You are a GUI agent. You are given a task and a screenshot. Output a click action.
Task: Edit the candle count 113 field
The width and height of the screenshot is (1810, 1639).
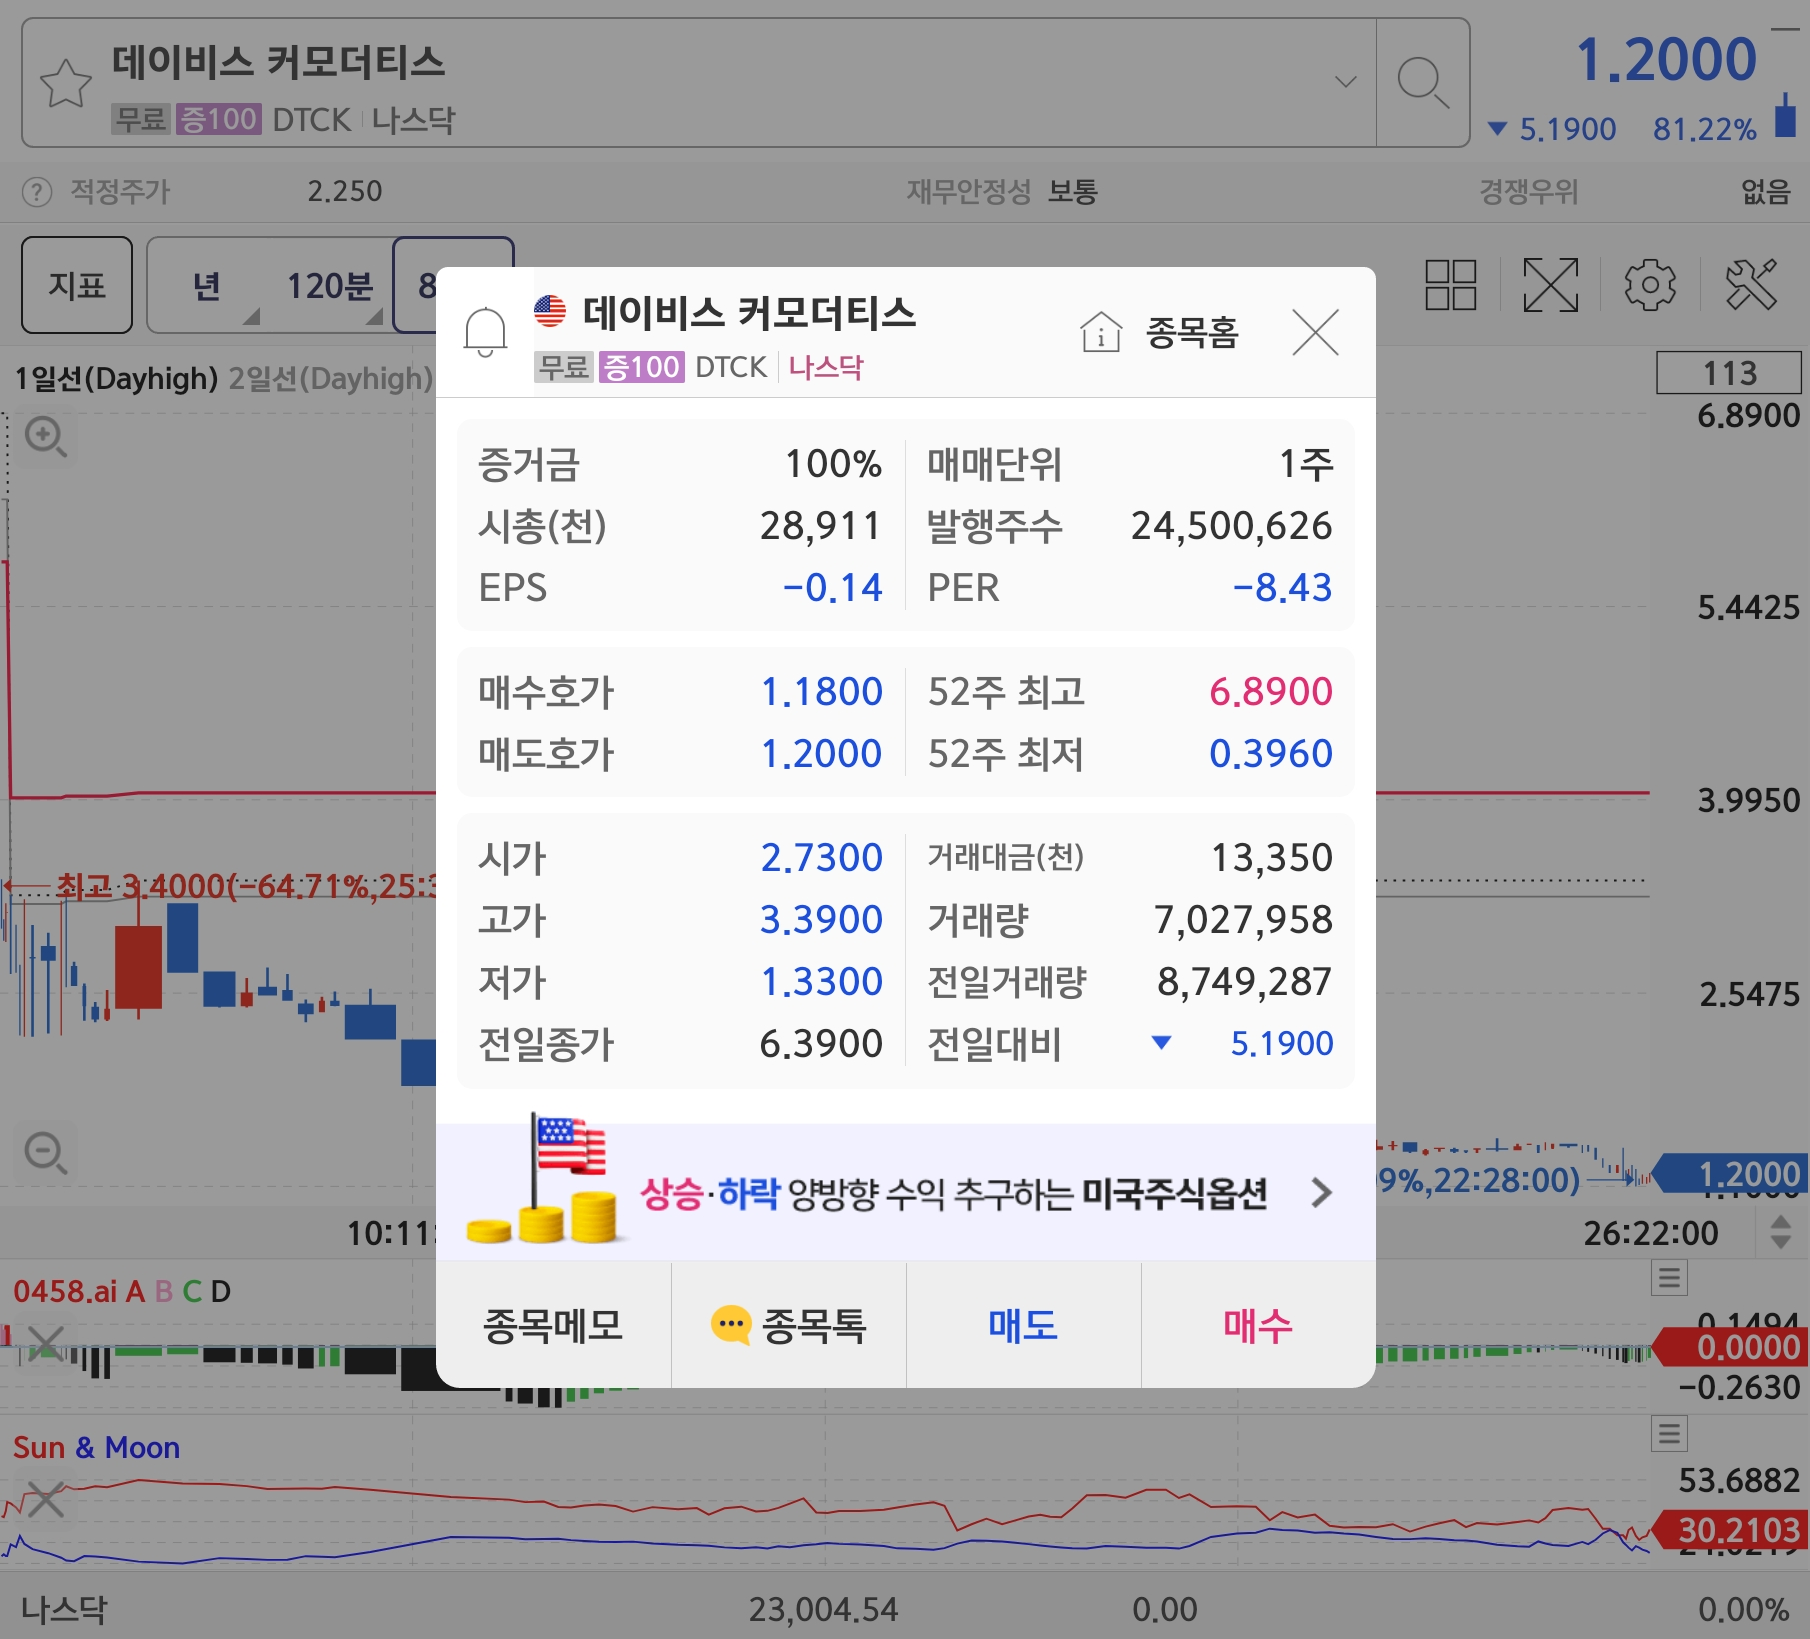1729,373
